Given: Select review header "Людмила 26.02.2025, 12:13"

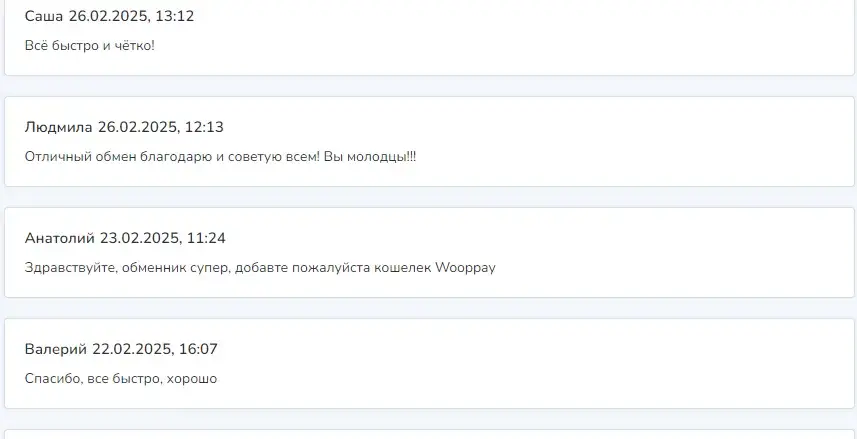Looking at the screenshot, I should coord(124,127).
